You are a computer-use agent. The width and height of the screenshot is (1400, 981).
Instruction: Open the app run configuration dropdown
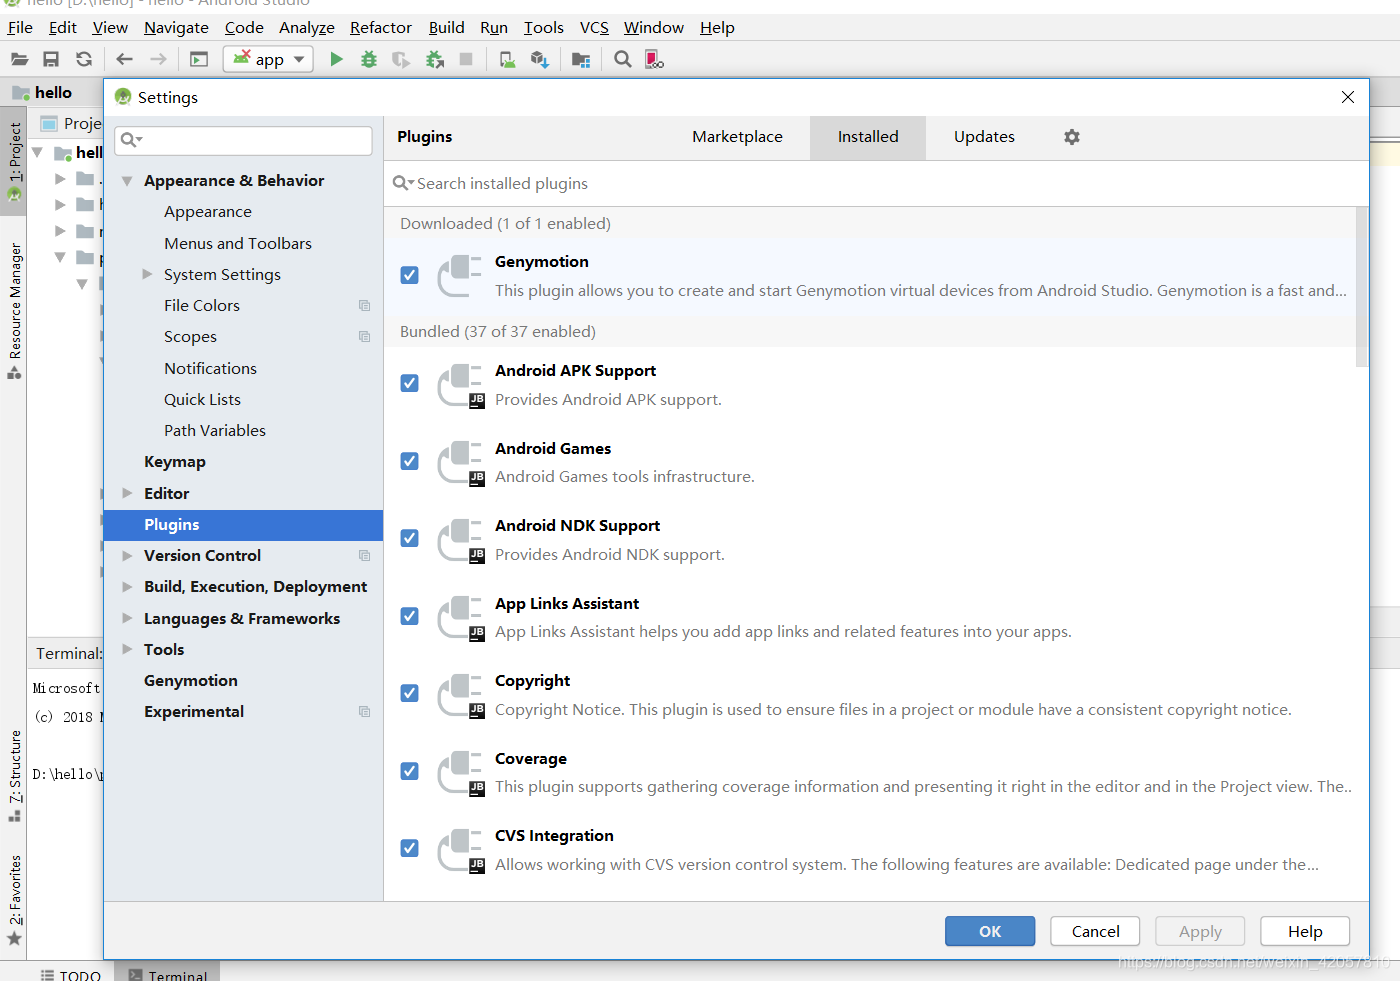[268, 59]
